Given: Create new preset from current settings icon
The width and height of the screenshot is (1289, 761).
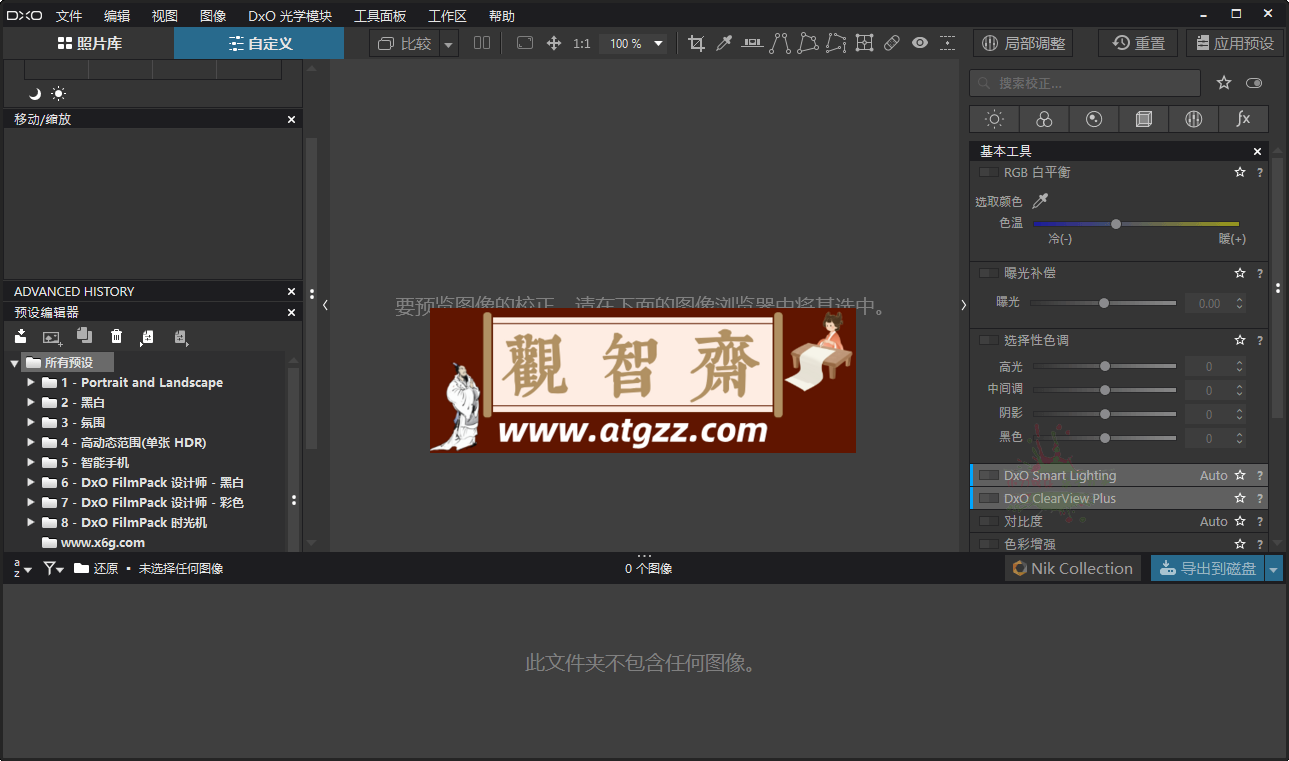Looking at the screenshot, I should coord(52,337).
